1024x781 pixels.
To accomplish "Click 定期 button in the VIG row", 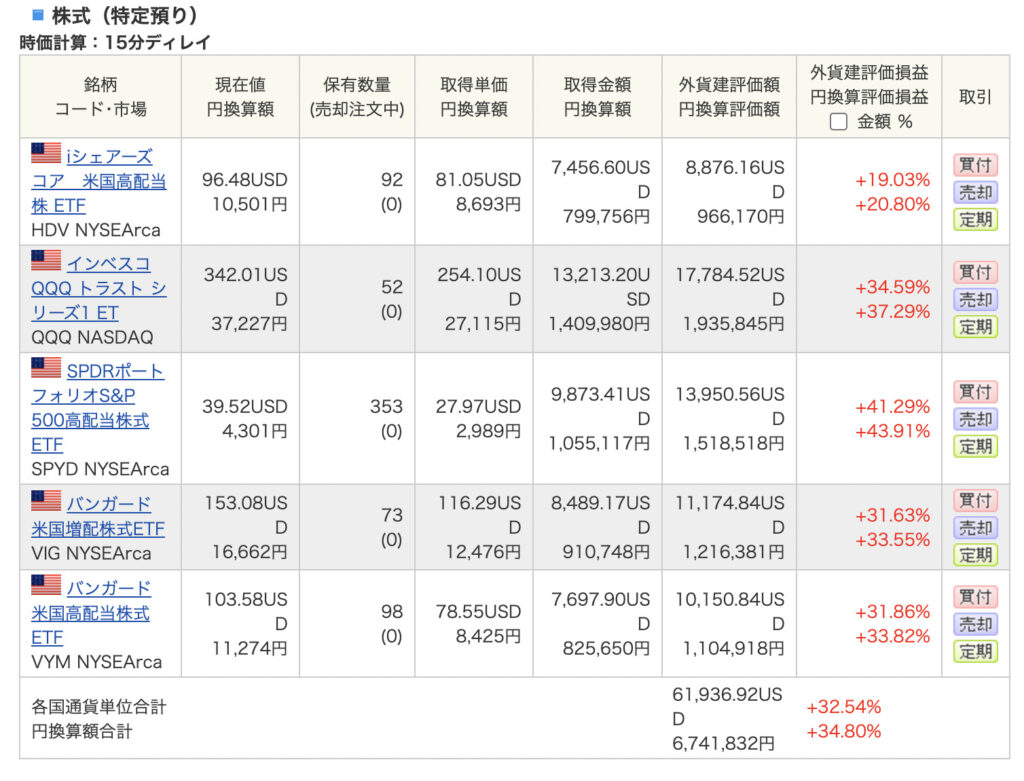I will pyautogui.click(x=975, y=555).
